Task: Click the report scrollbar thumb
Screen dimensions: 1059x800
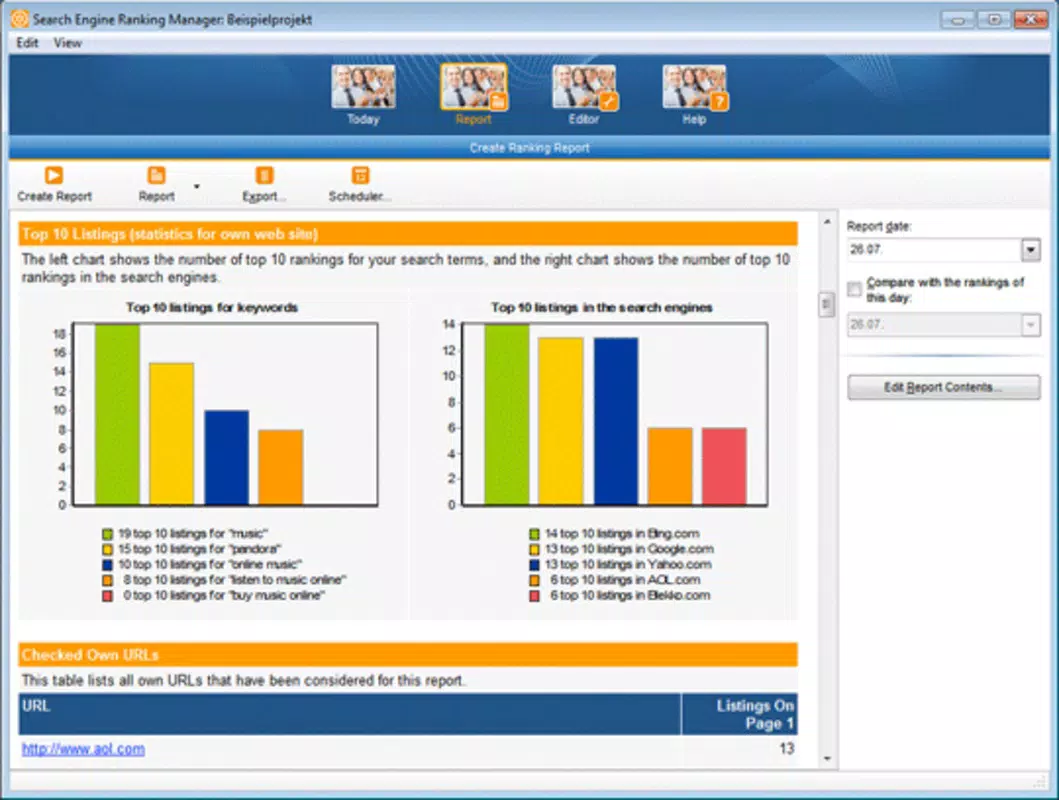Action: click(x=827, y=304)
